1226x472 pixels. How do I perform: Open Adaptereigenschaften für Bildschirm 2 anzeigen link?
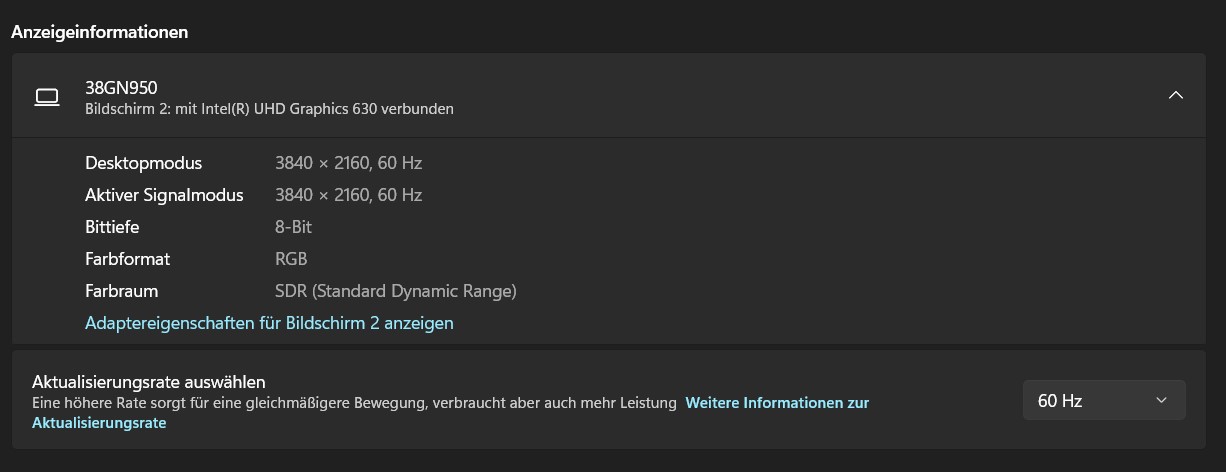tap(269, 323)
